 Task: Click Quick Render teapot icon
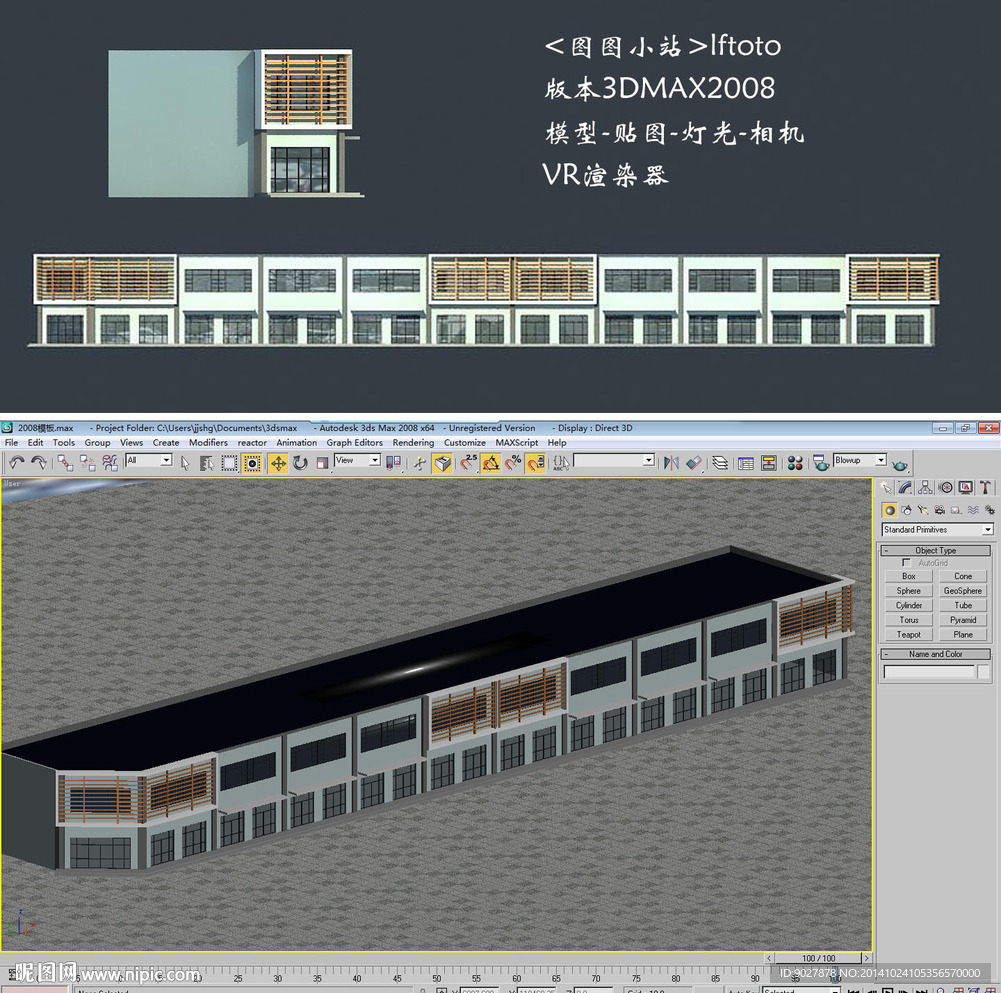pyautogui.click(x=899, y=464)
